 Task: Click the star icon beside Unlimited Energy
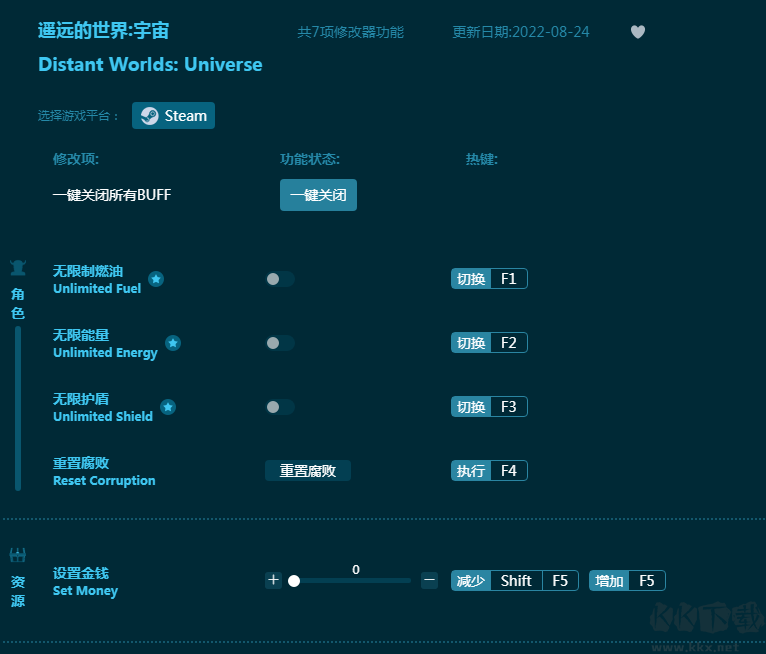(172, 343)
